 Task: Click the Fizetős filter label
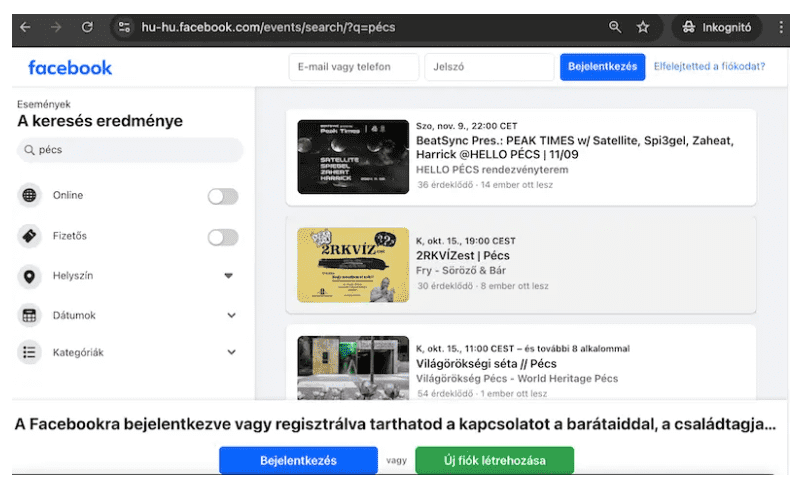pos(70,236)
